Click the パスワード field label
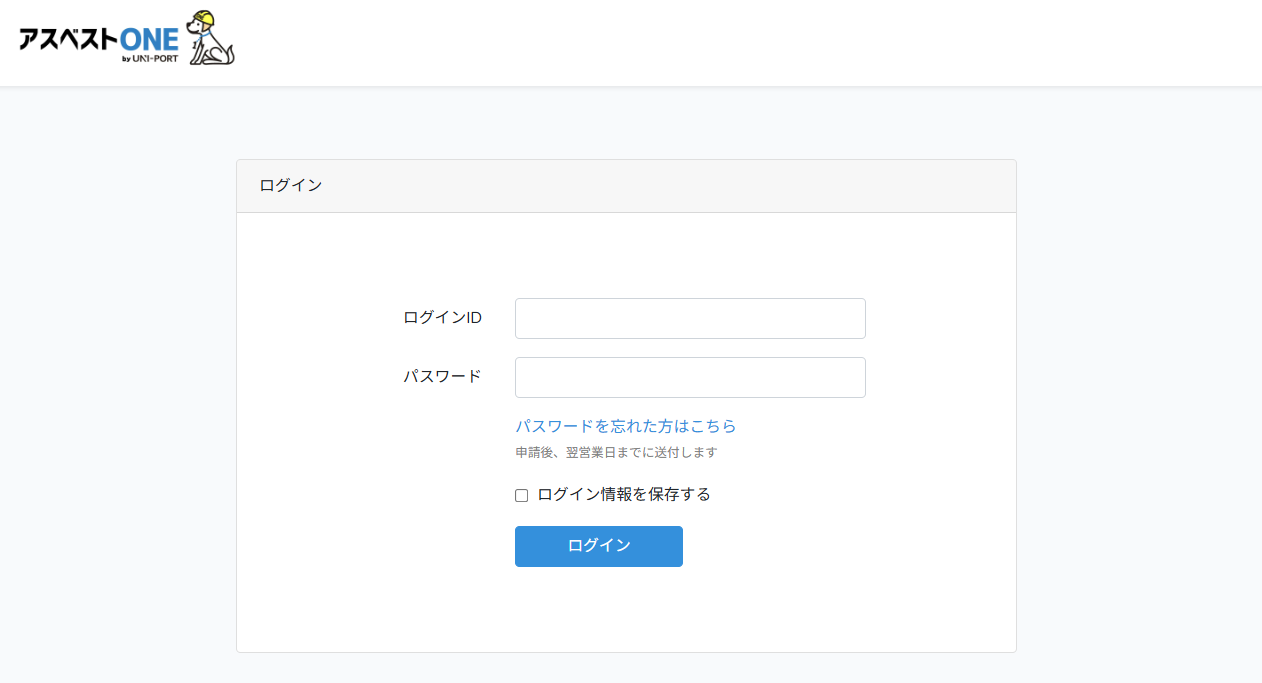The image size is (1262, 683). (442, 377)
